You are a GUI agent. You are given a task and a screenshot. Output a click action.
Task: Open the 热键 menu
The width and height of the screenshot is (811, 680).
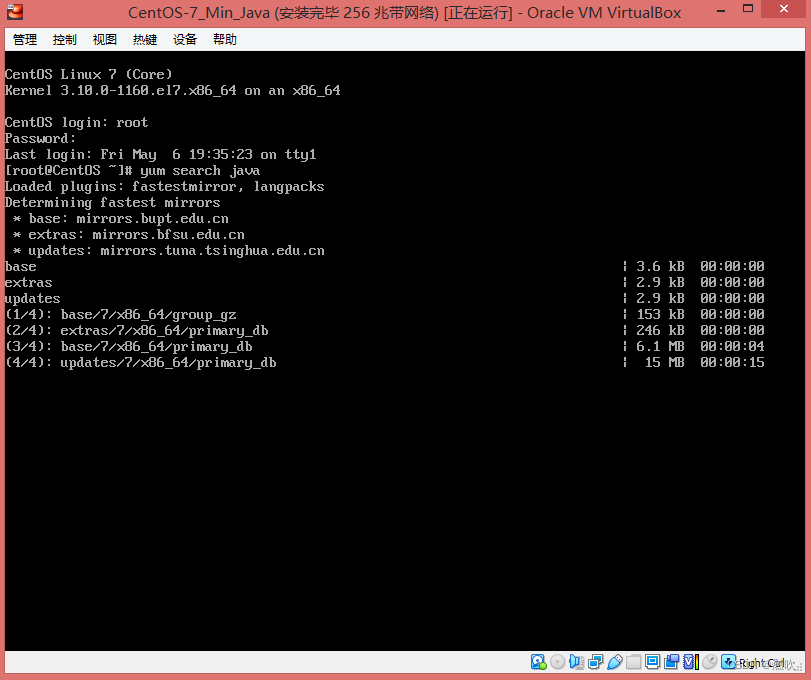(145, 39)
